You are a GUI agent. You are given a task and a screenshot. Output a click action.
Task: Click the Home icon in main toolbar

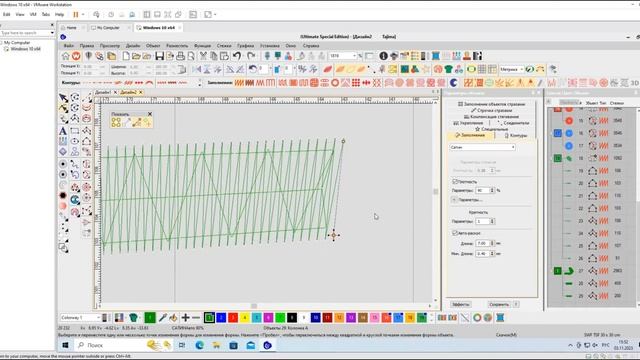[65, 56]
